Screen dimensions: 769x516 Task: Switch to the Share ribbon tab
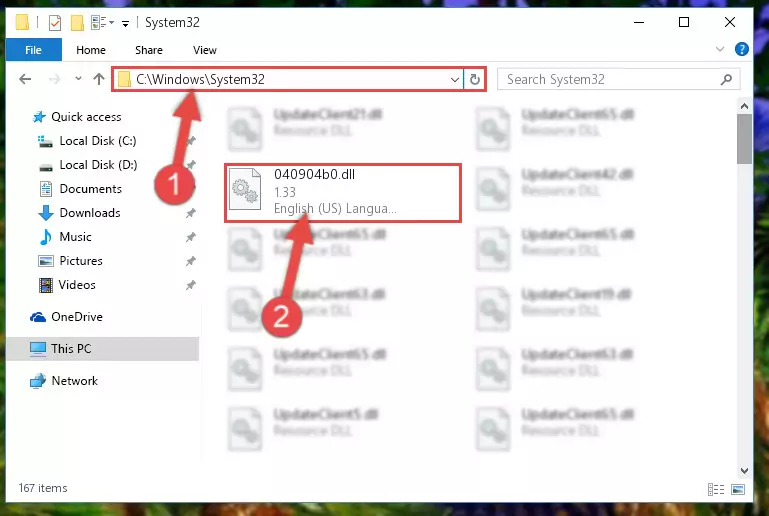[x=149, y=50]
